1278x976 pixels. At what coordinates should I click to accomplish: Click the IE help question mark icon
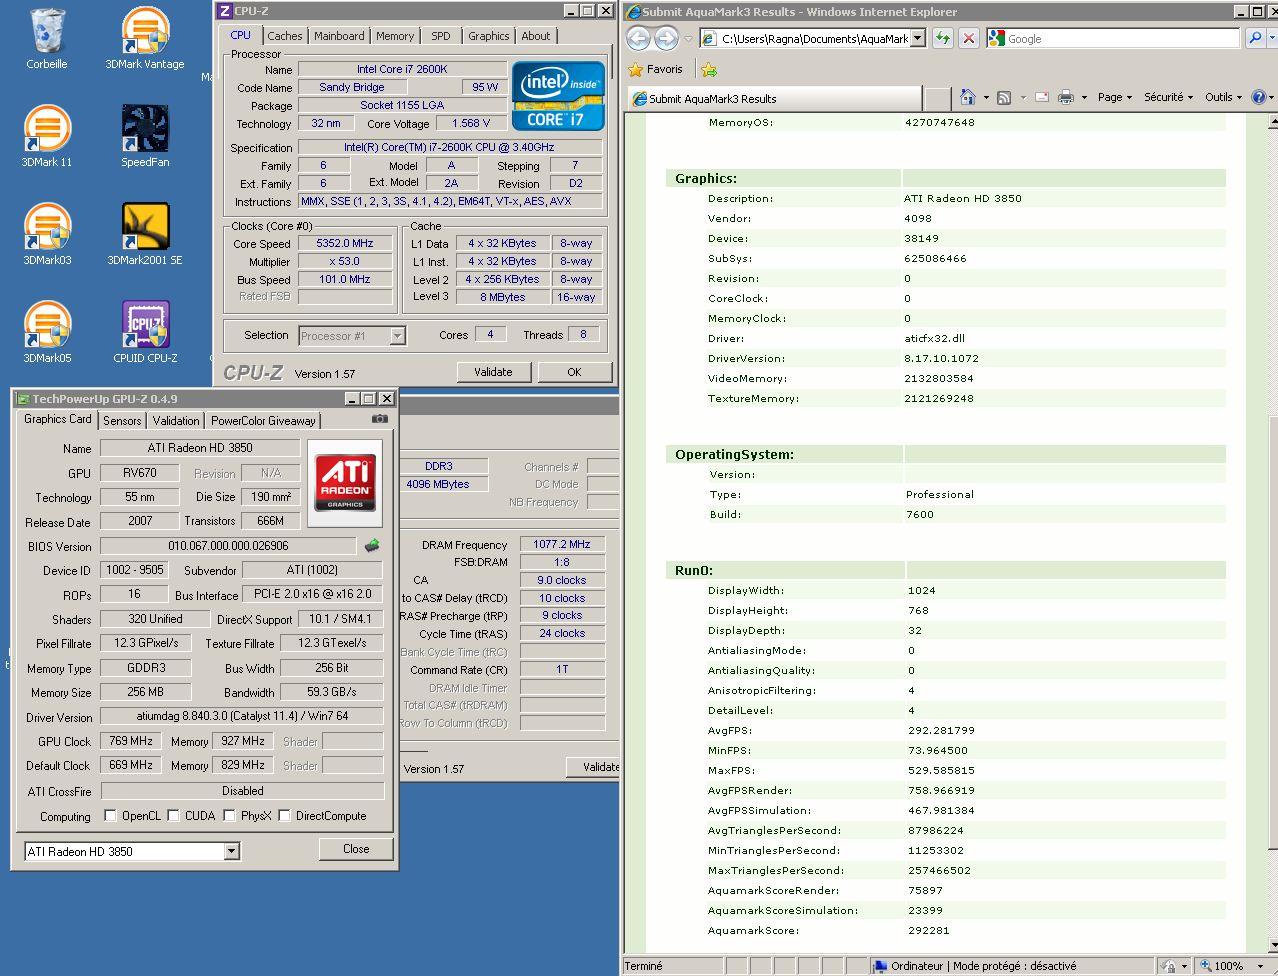(x=1259, y=97)
